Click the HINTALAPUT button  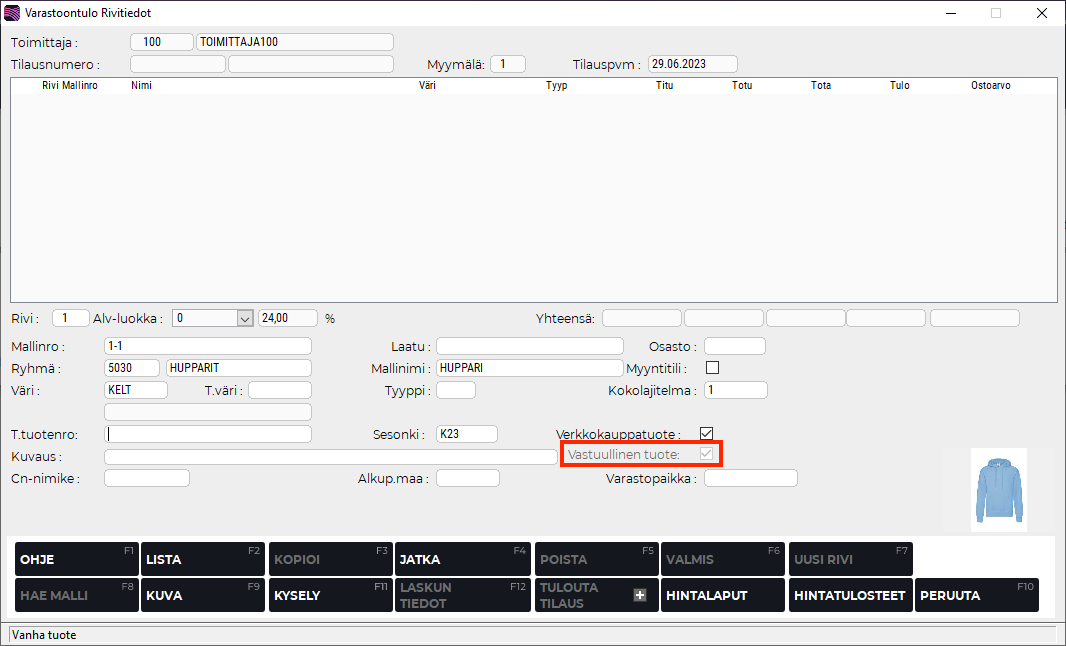[x=722, y=595]
